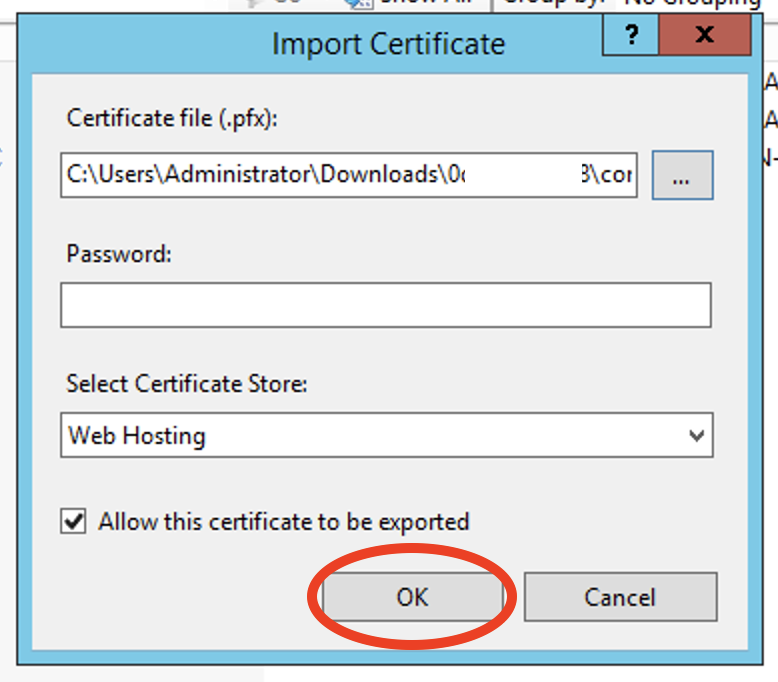Image resolution: width=778 pixels, height=682 pixels.
Task: Click inside the Certificate file path field
Action: click(x=250, y=174)
